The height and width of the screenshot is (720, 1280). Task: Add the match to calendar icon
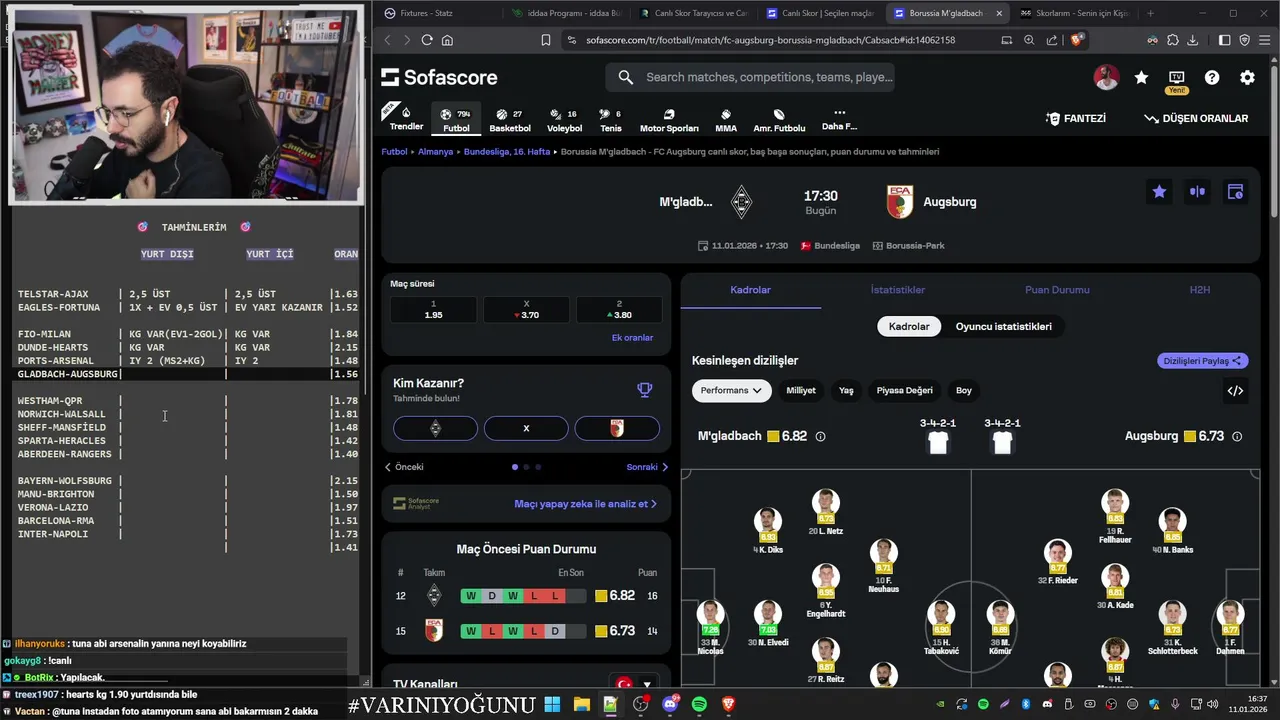pos(1235,192)
